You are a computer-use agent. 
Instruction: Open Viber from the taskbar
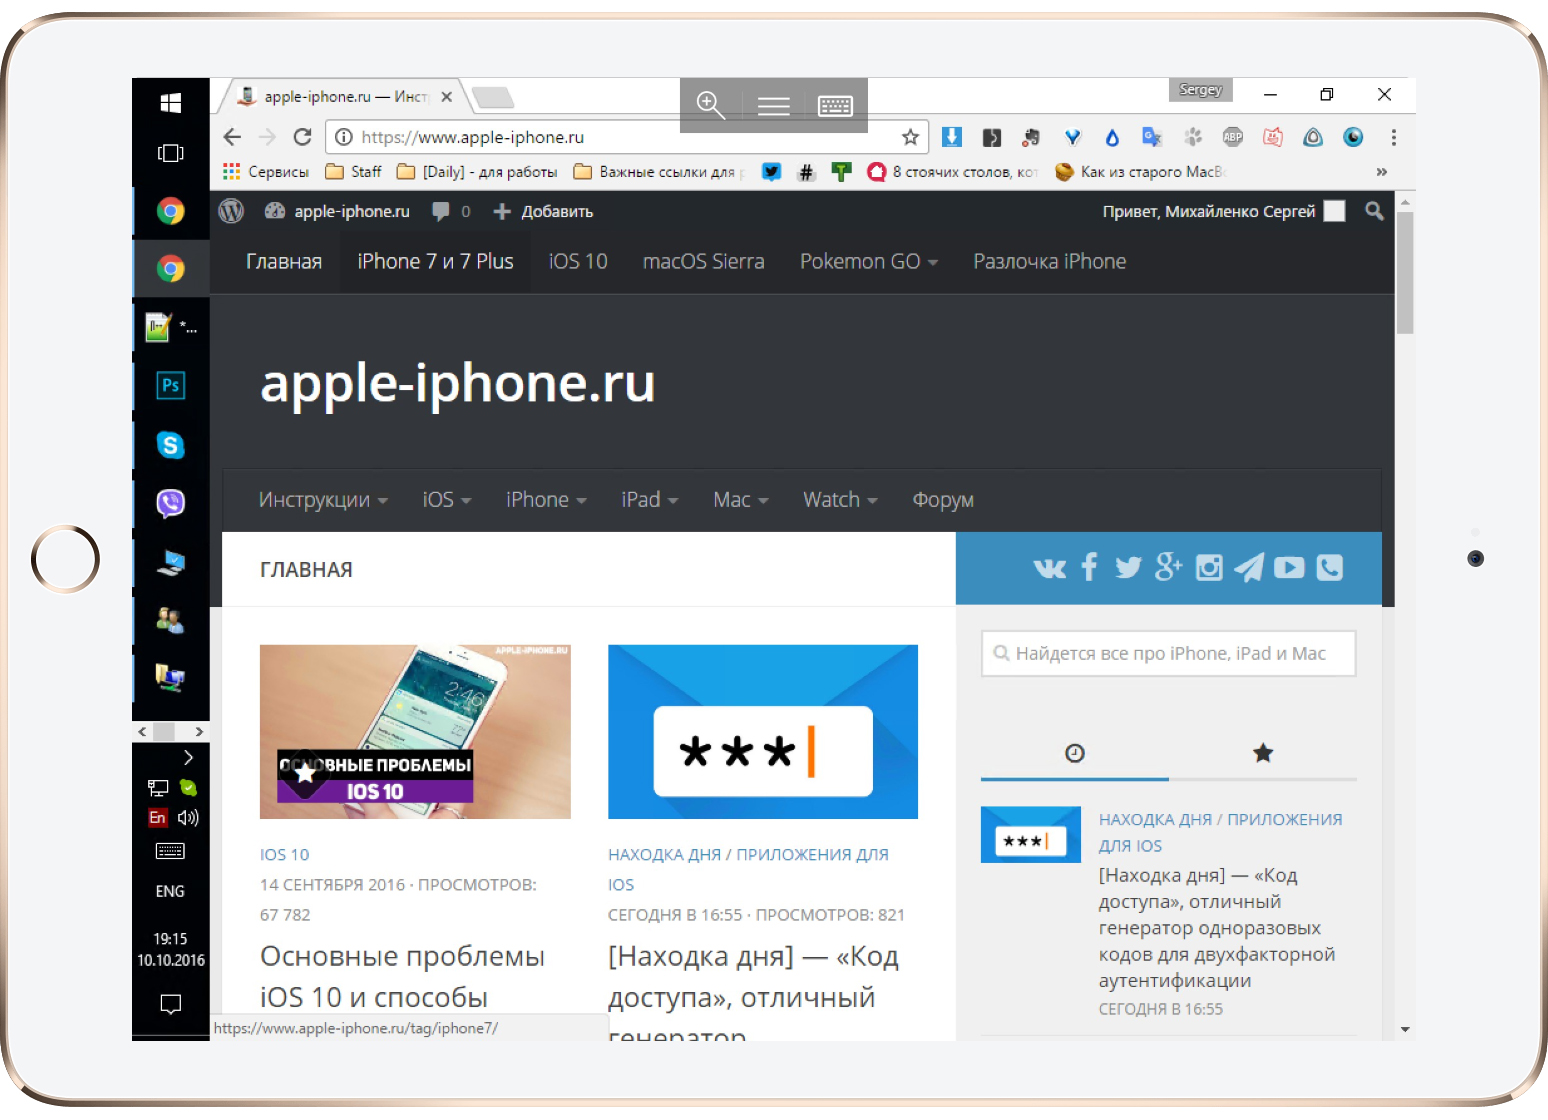coord(171,503)
